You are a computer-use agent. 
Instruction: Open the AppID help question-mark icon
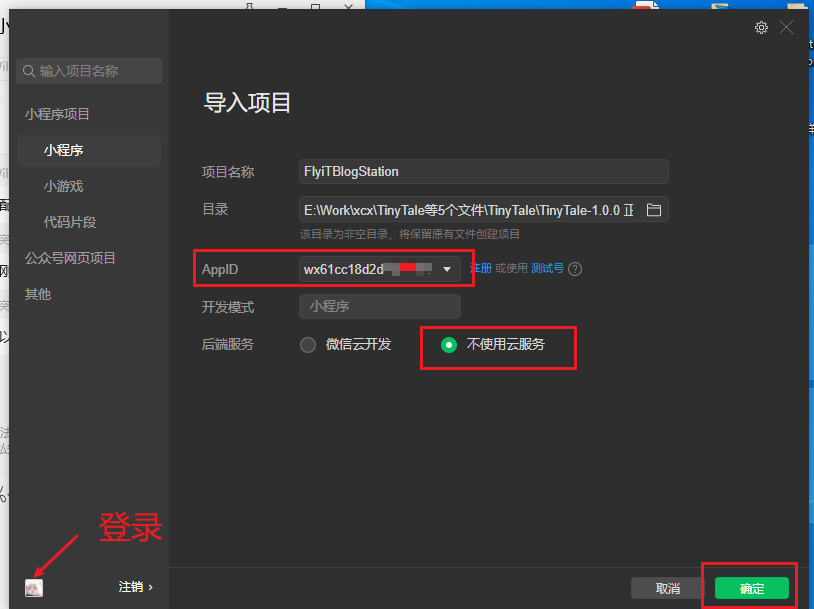[575, 269]
